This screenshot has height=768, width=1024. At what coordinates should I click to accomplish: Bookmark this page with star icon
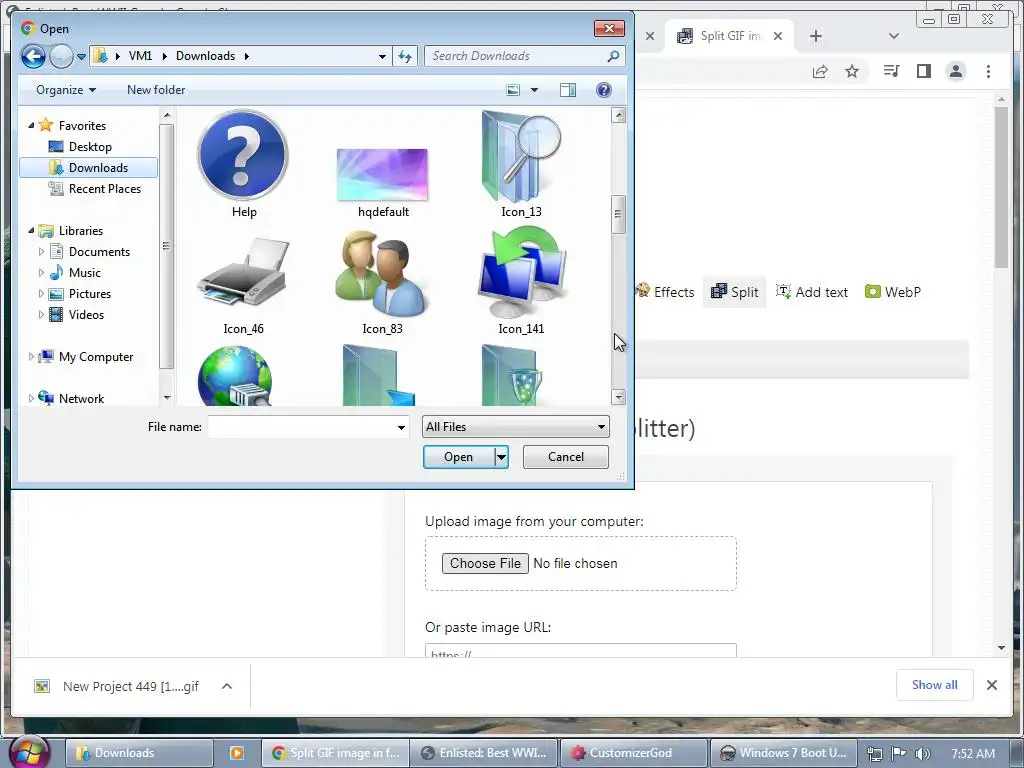[852, 71]
